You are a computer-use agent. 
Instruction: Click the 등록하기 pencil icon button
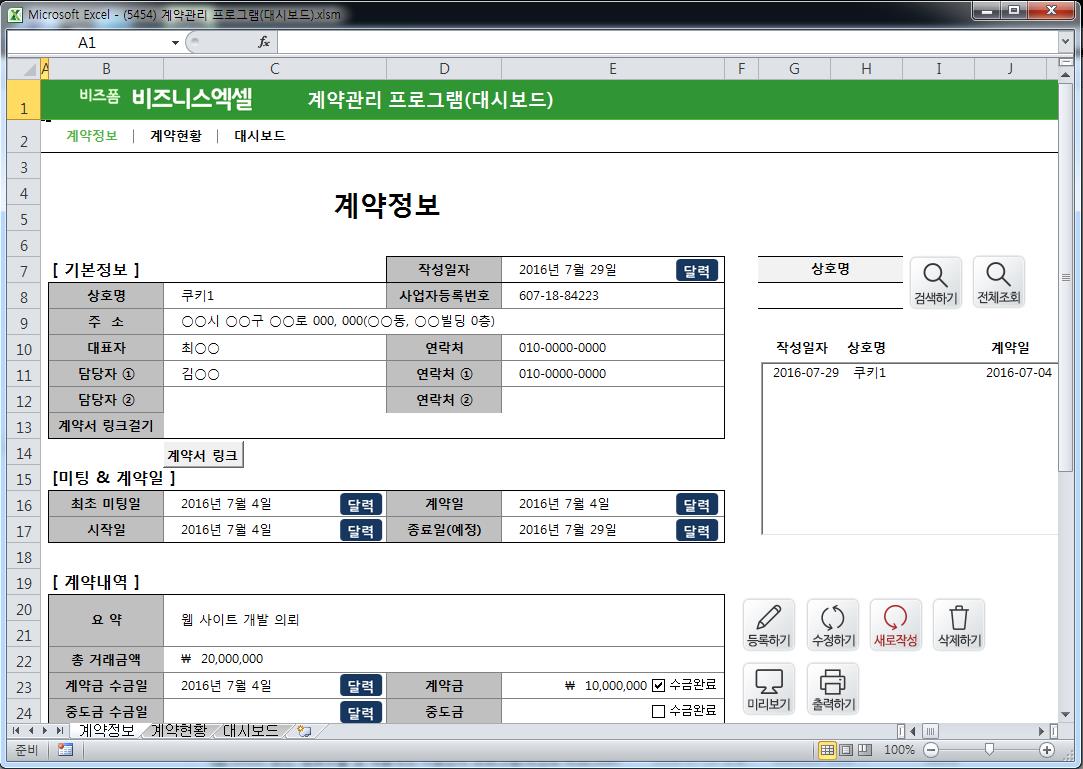[x=769, y=625]
